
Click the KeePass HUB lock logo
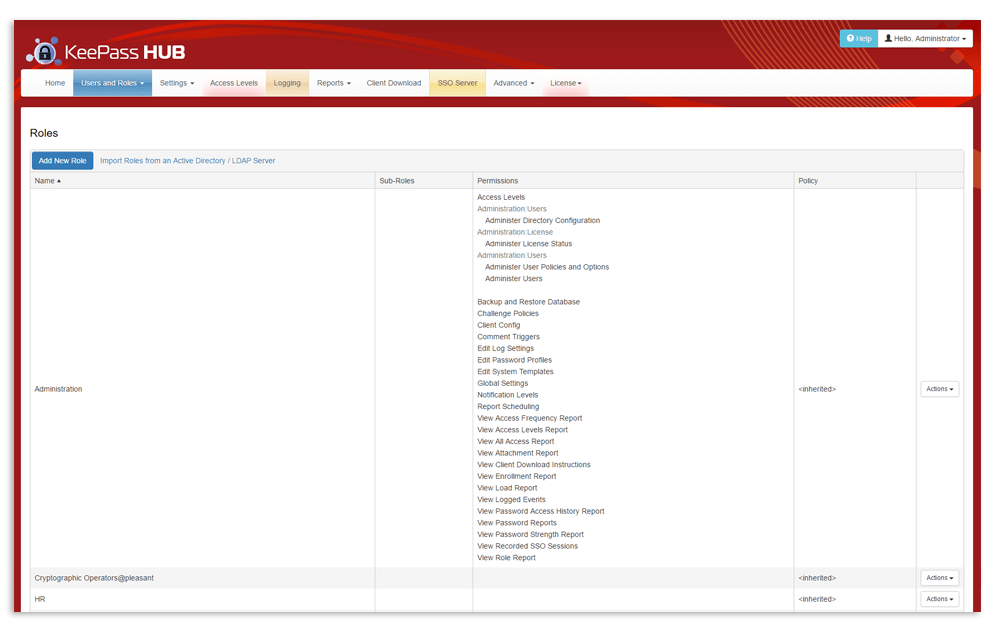pos(43,51)
